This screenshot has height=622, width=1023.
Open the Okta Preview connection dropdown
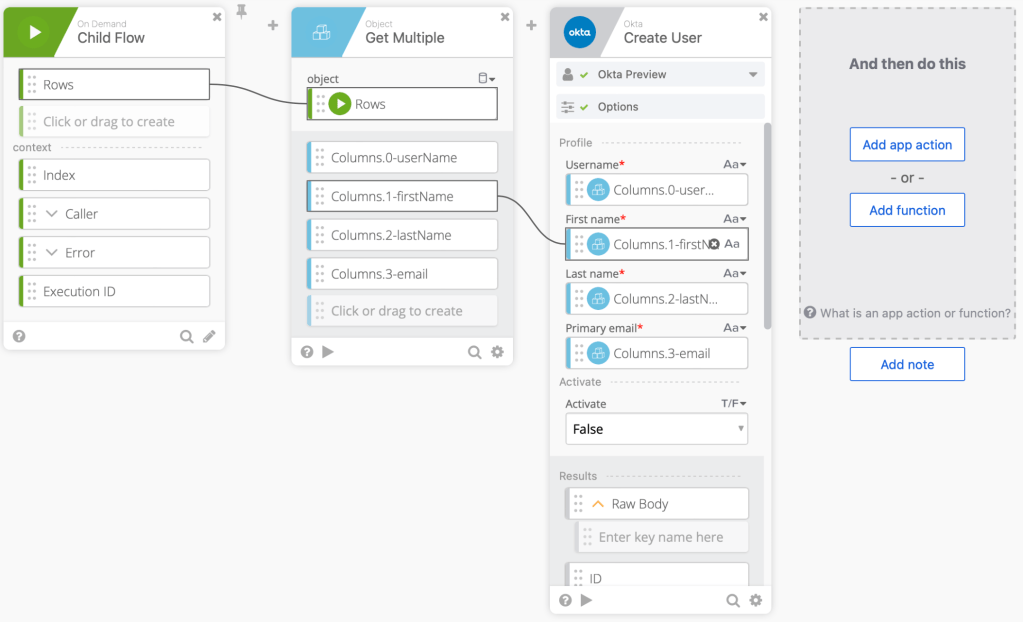pyautogui.click(x=752, y=75)
